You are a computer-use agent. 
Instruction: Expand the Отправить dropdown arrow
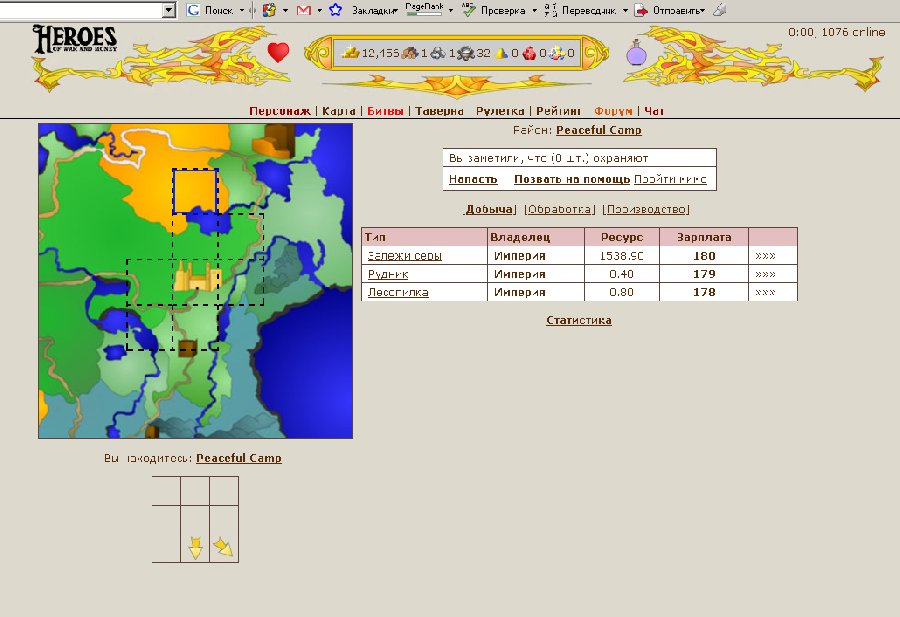[702, 10]
